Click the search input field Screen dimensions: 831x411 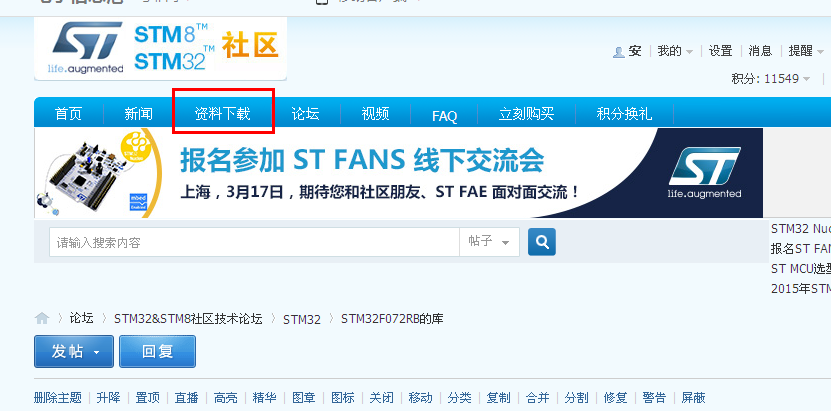point(254,242)
